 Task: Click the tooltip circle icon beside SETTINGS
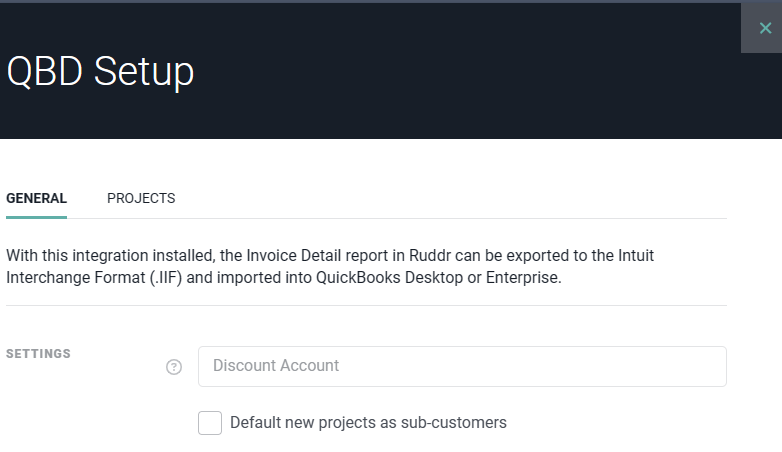(x=174, y=367)
